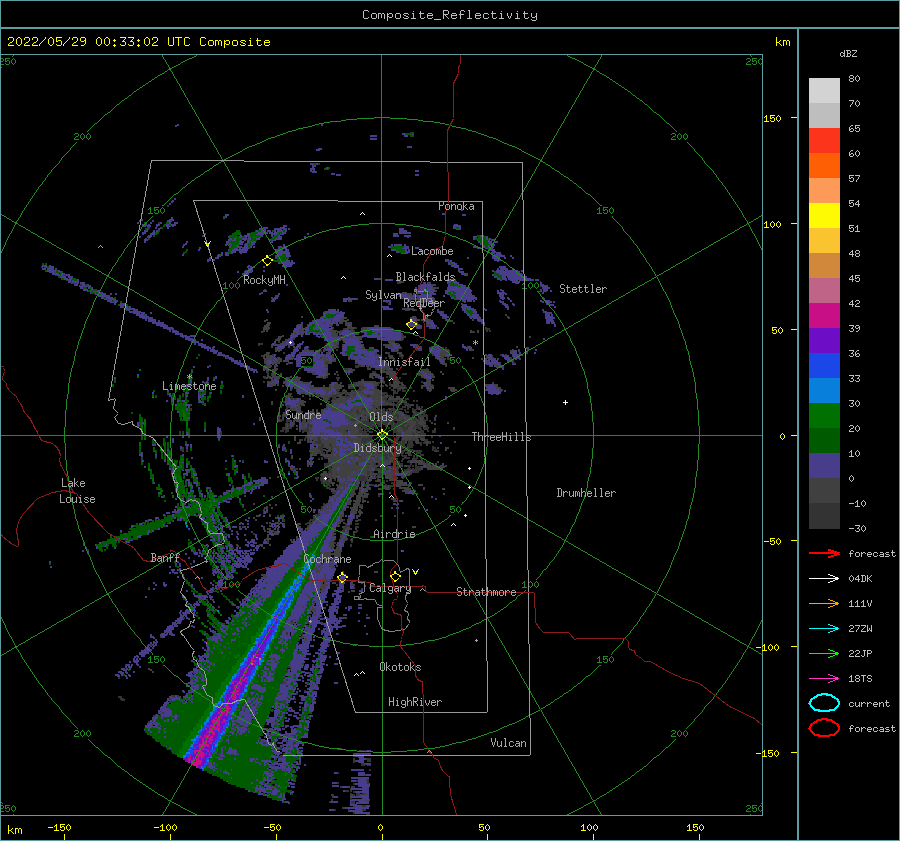Click the Limestone label
Viewport: 900px width, 841px height.
[x=189, y=386]
